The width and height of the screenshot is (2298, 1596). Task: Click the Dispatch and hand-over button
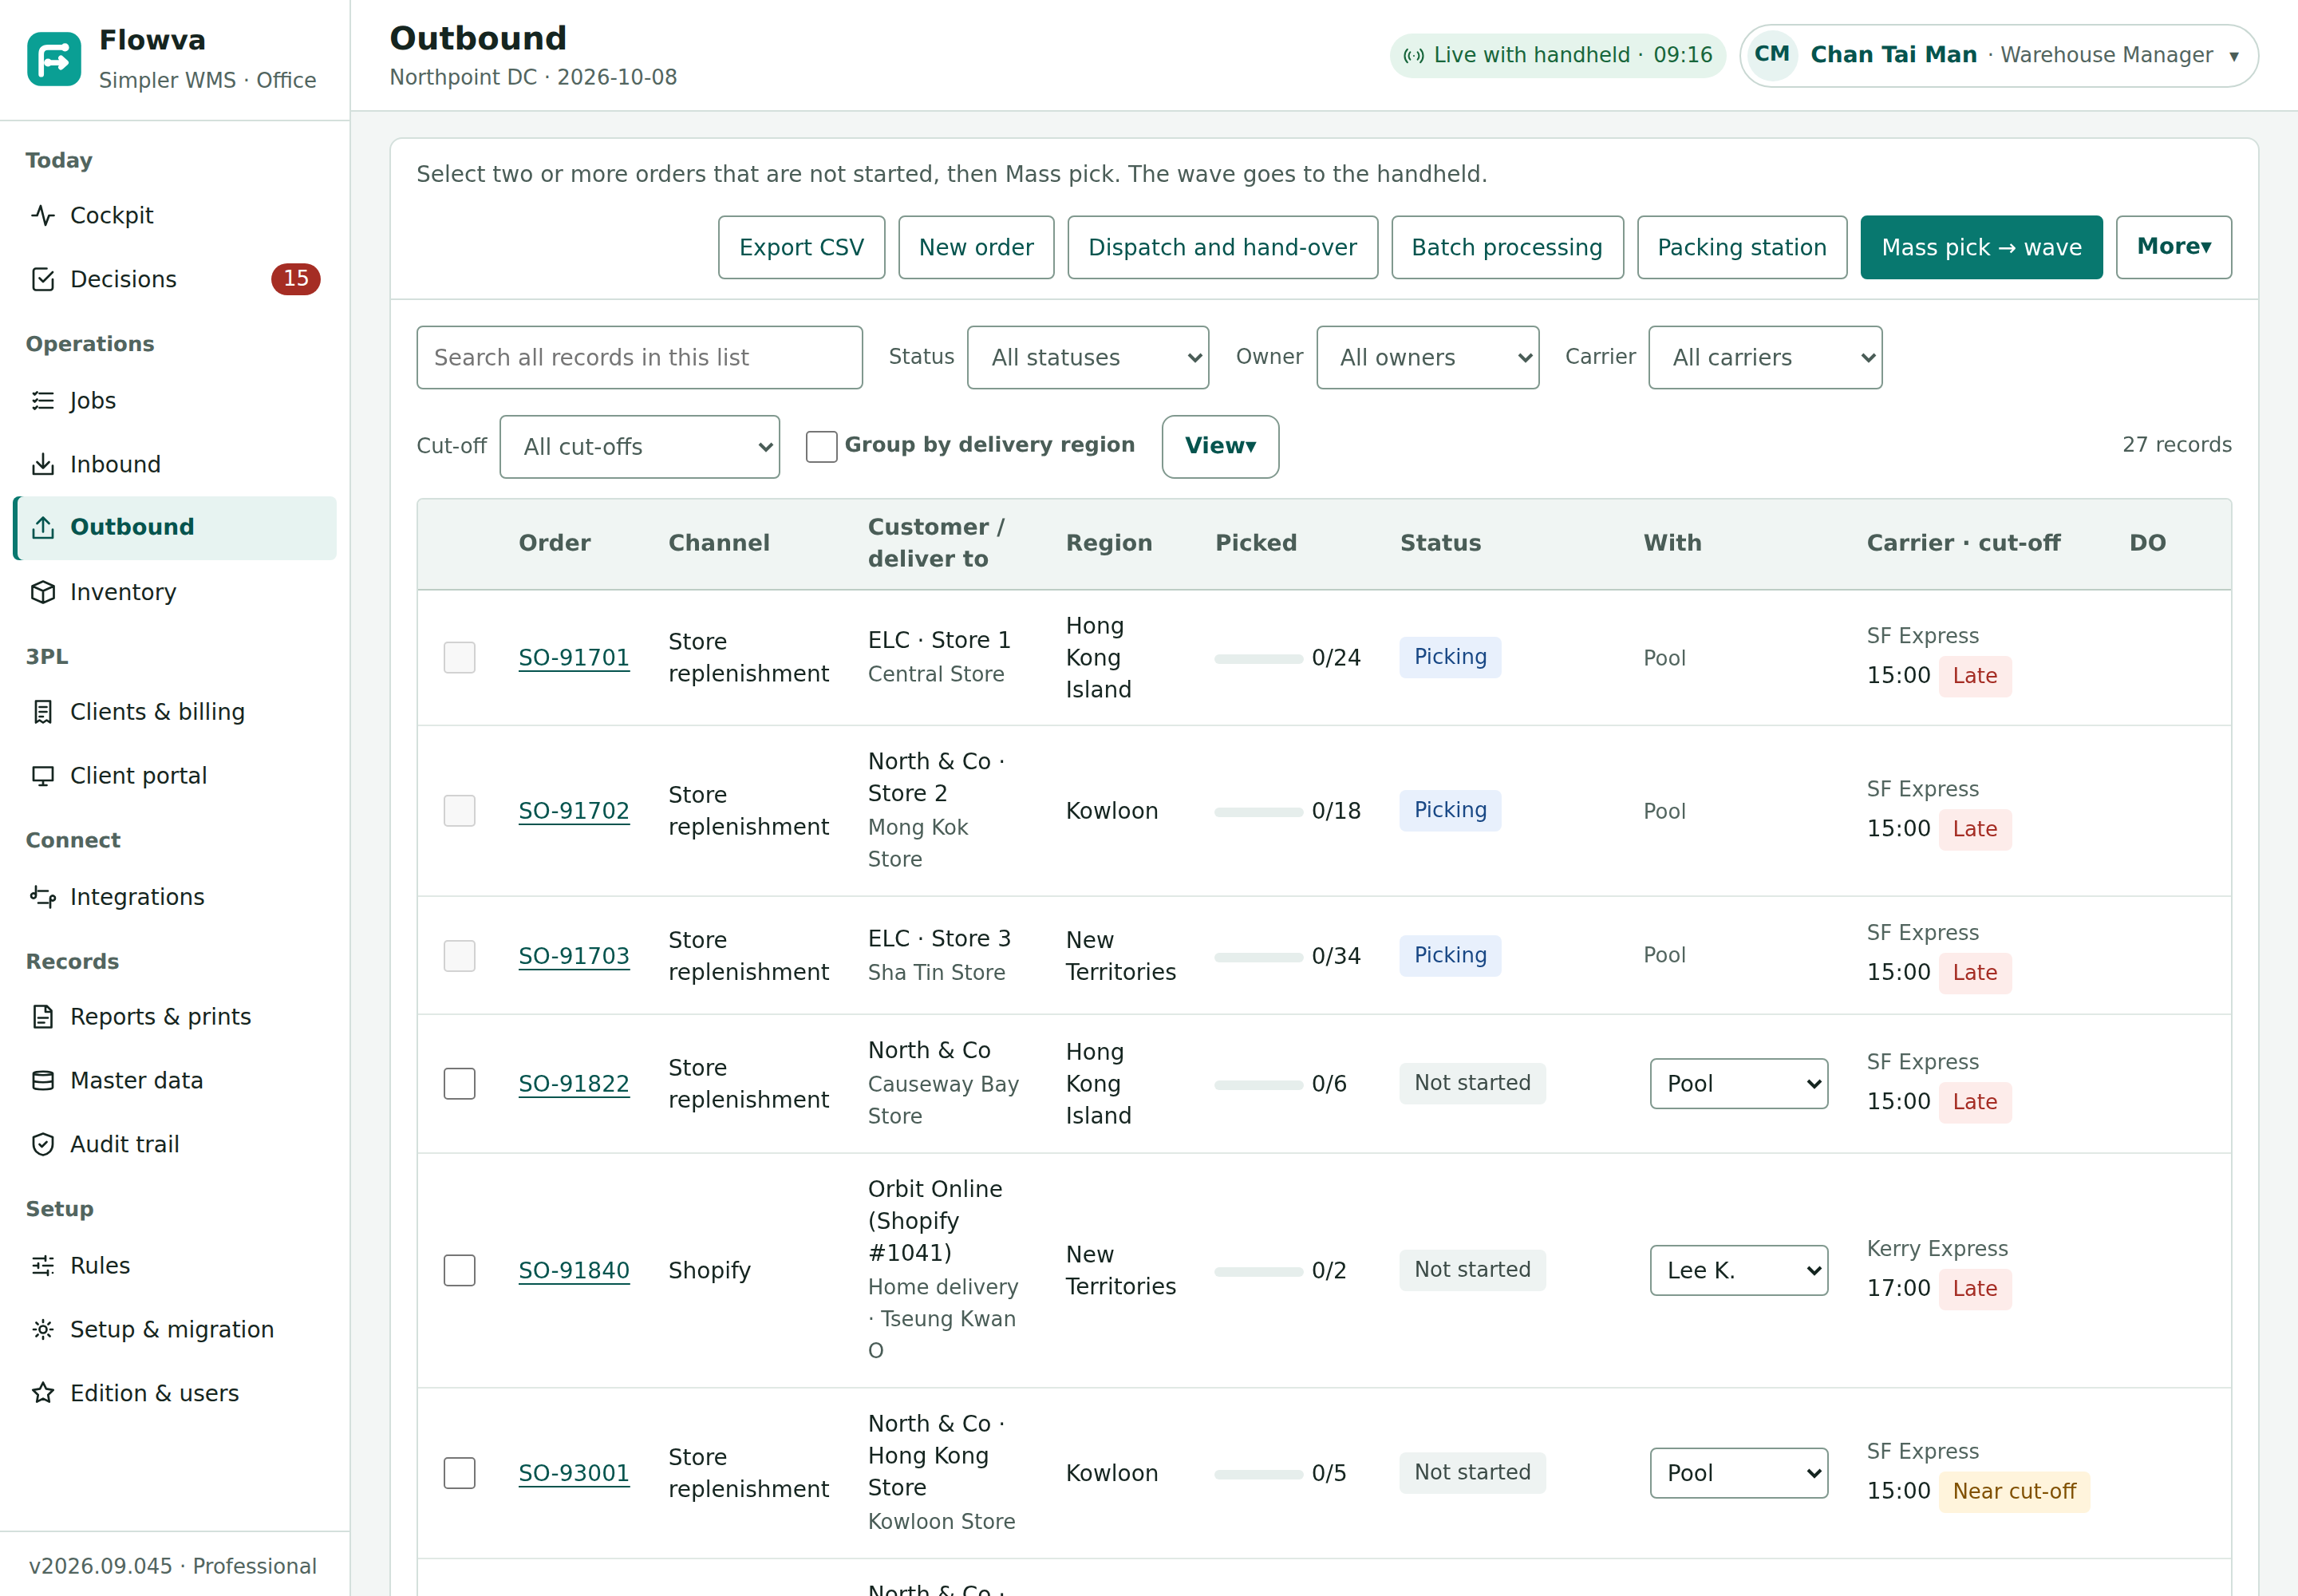click(1222, 247)
